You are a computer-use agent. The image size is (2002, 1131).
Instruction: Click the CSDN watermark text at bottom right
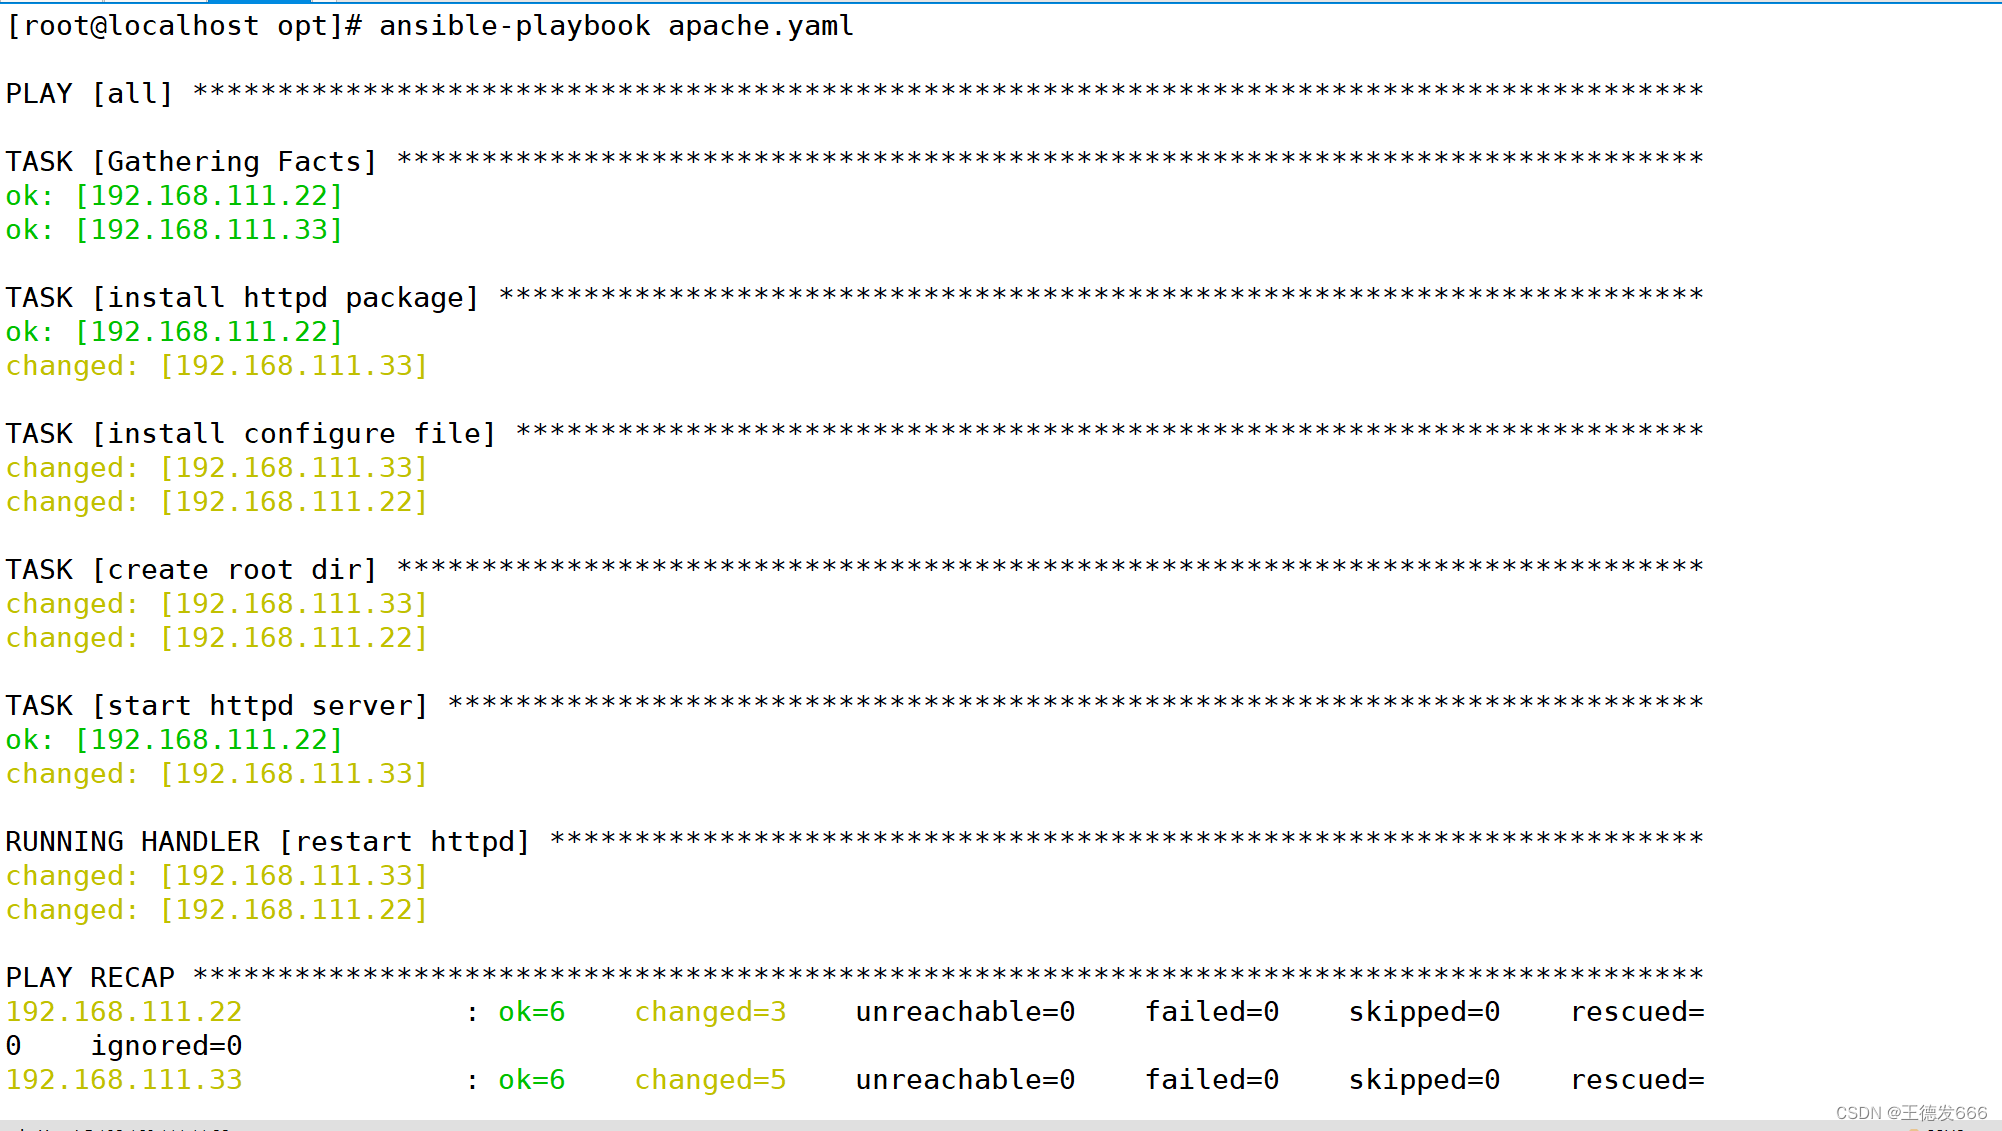click(1910, 1113)
